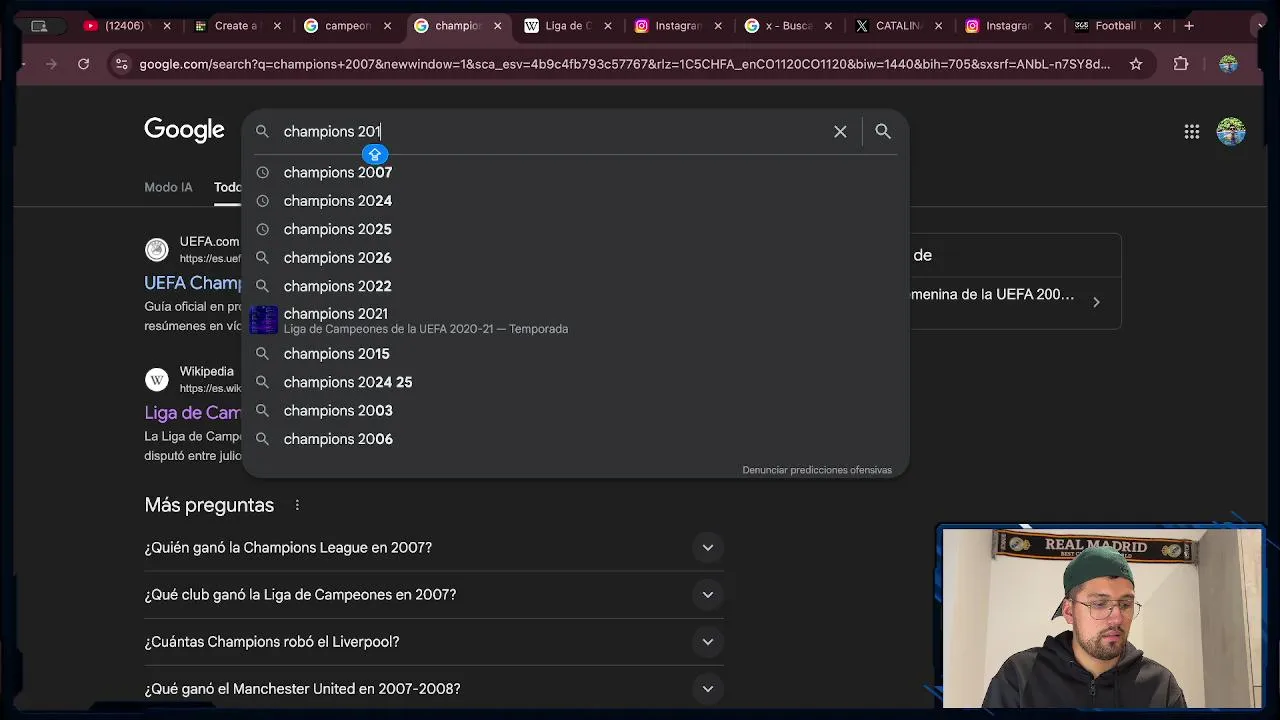Choose suggestion 'champions 2022'

[x=575, y=286]
